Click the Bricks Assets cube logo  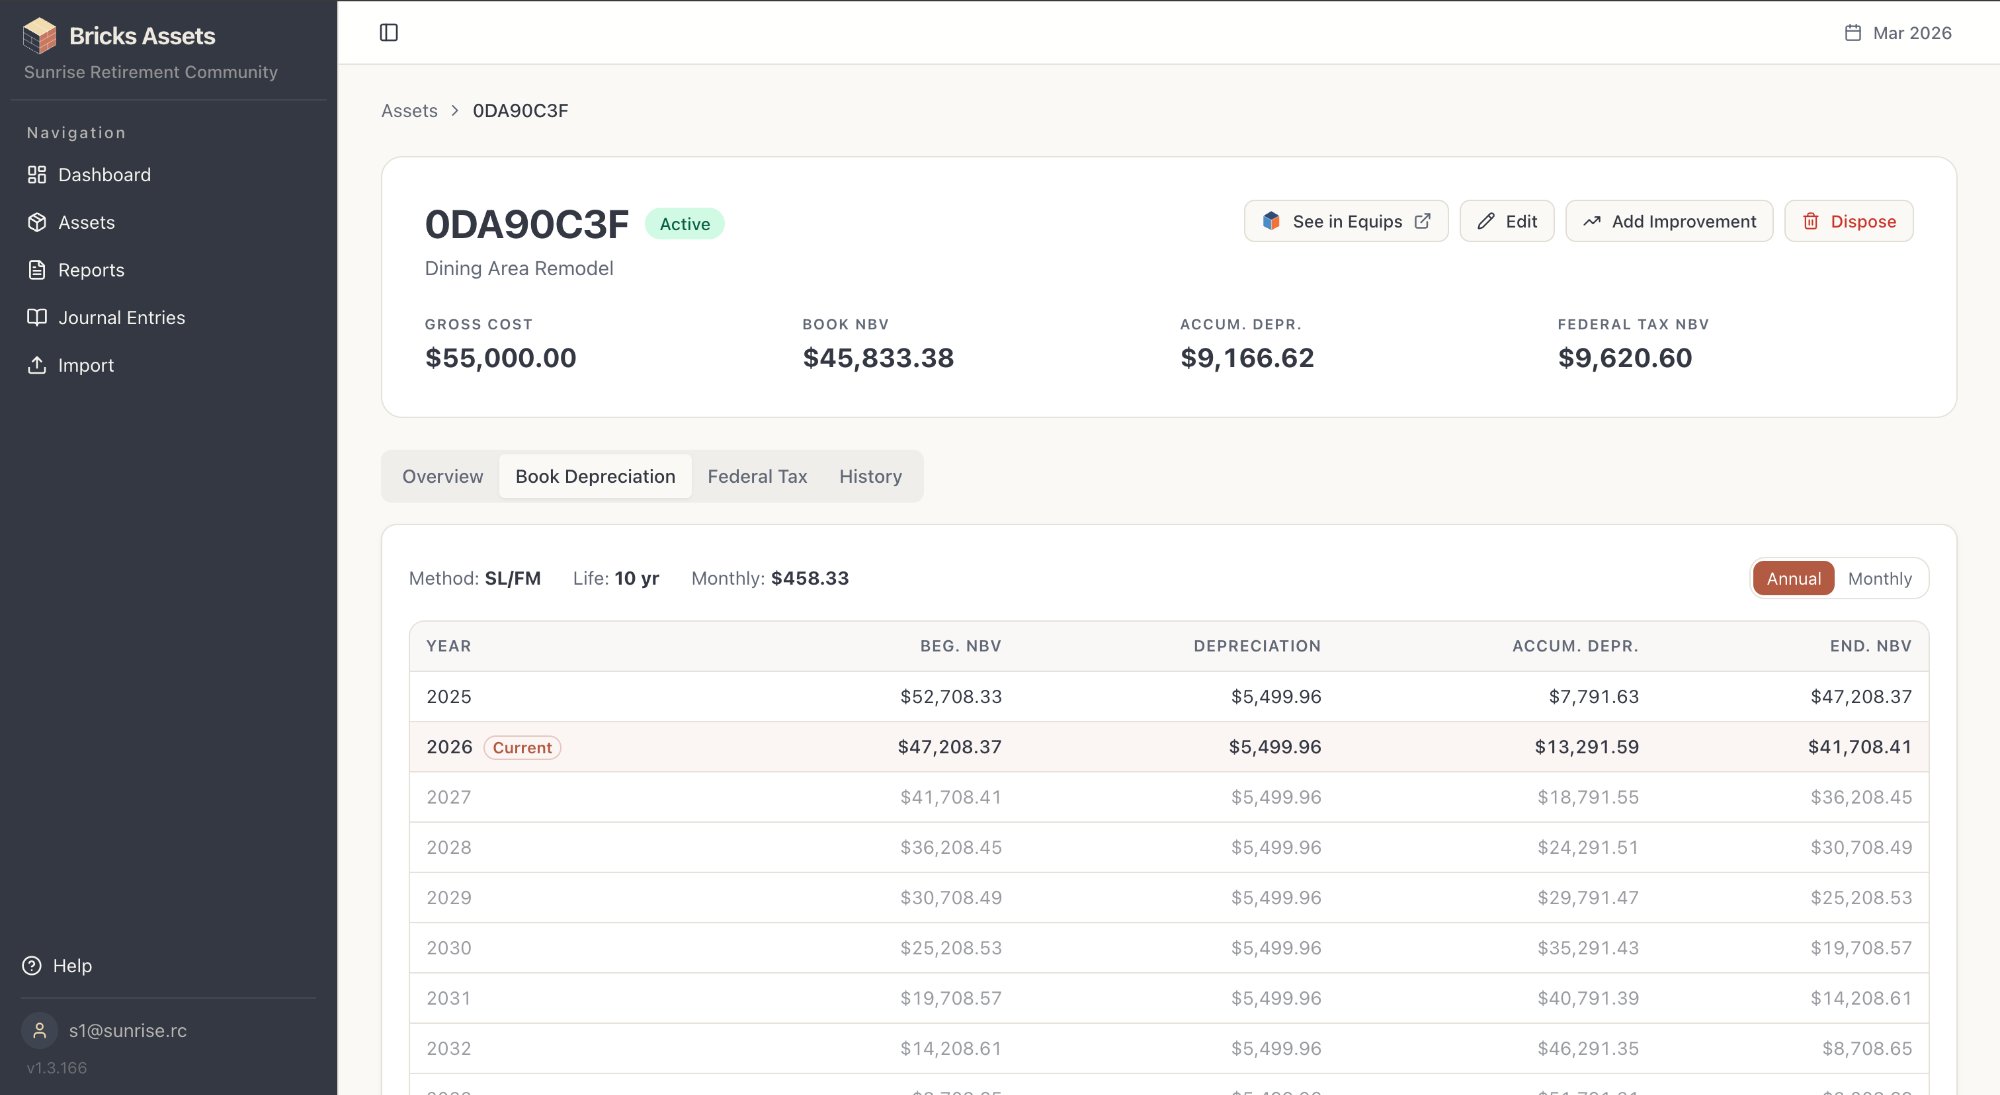click(x=40, y=36)
